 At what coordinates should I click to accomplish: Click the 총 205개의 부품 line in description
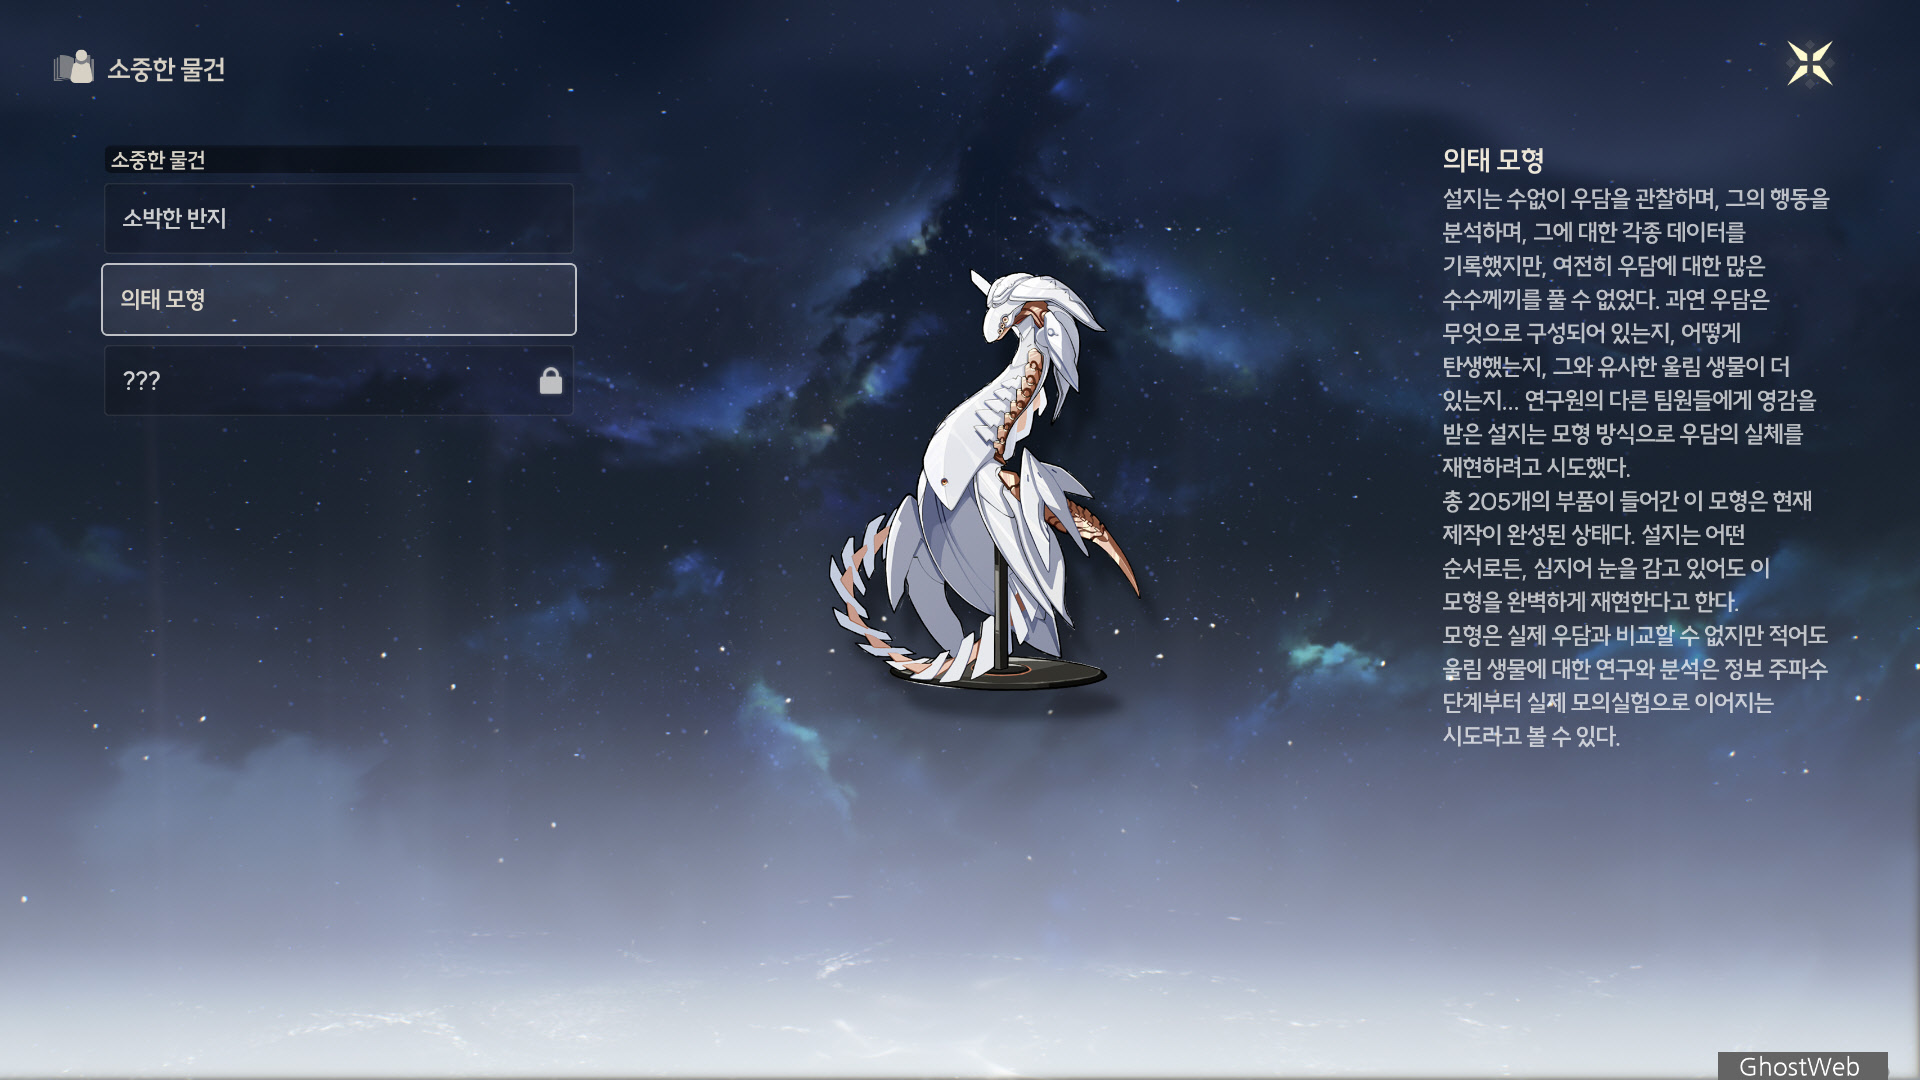pos(1626,501)
